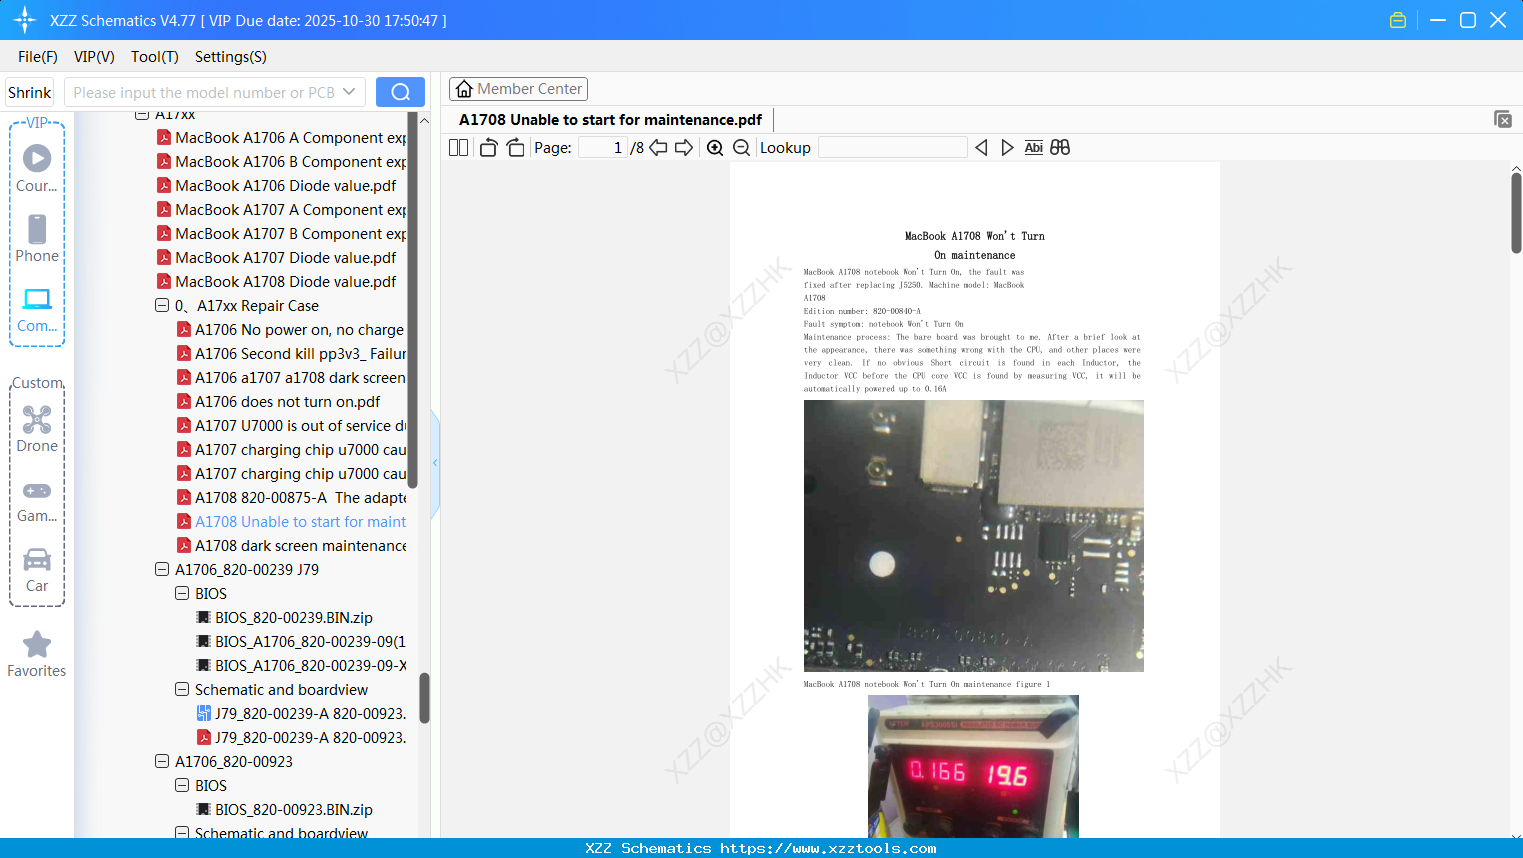This screenshot has width=1523, height=858.
Task: Click the Lookup text field
Action: [892, 147]
